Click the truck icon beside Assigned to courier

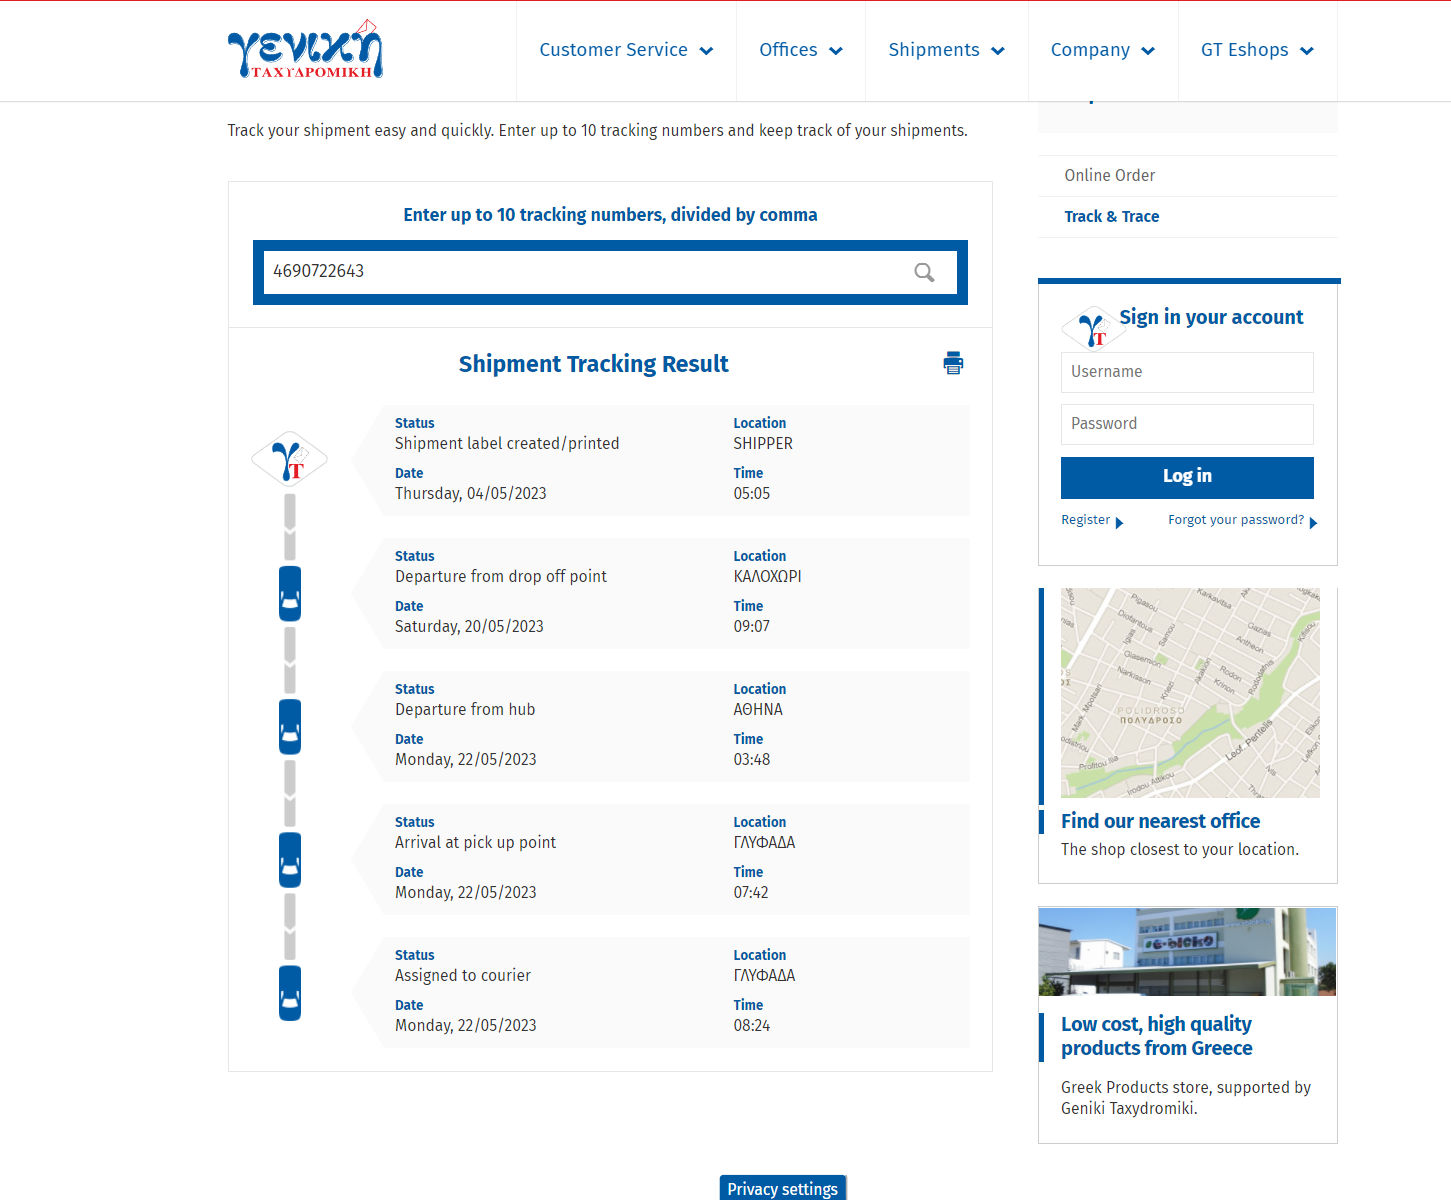[x=290, y=993]
